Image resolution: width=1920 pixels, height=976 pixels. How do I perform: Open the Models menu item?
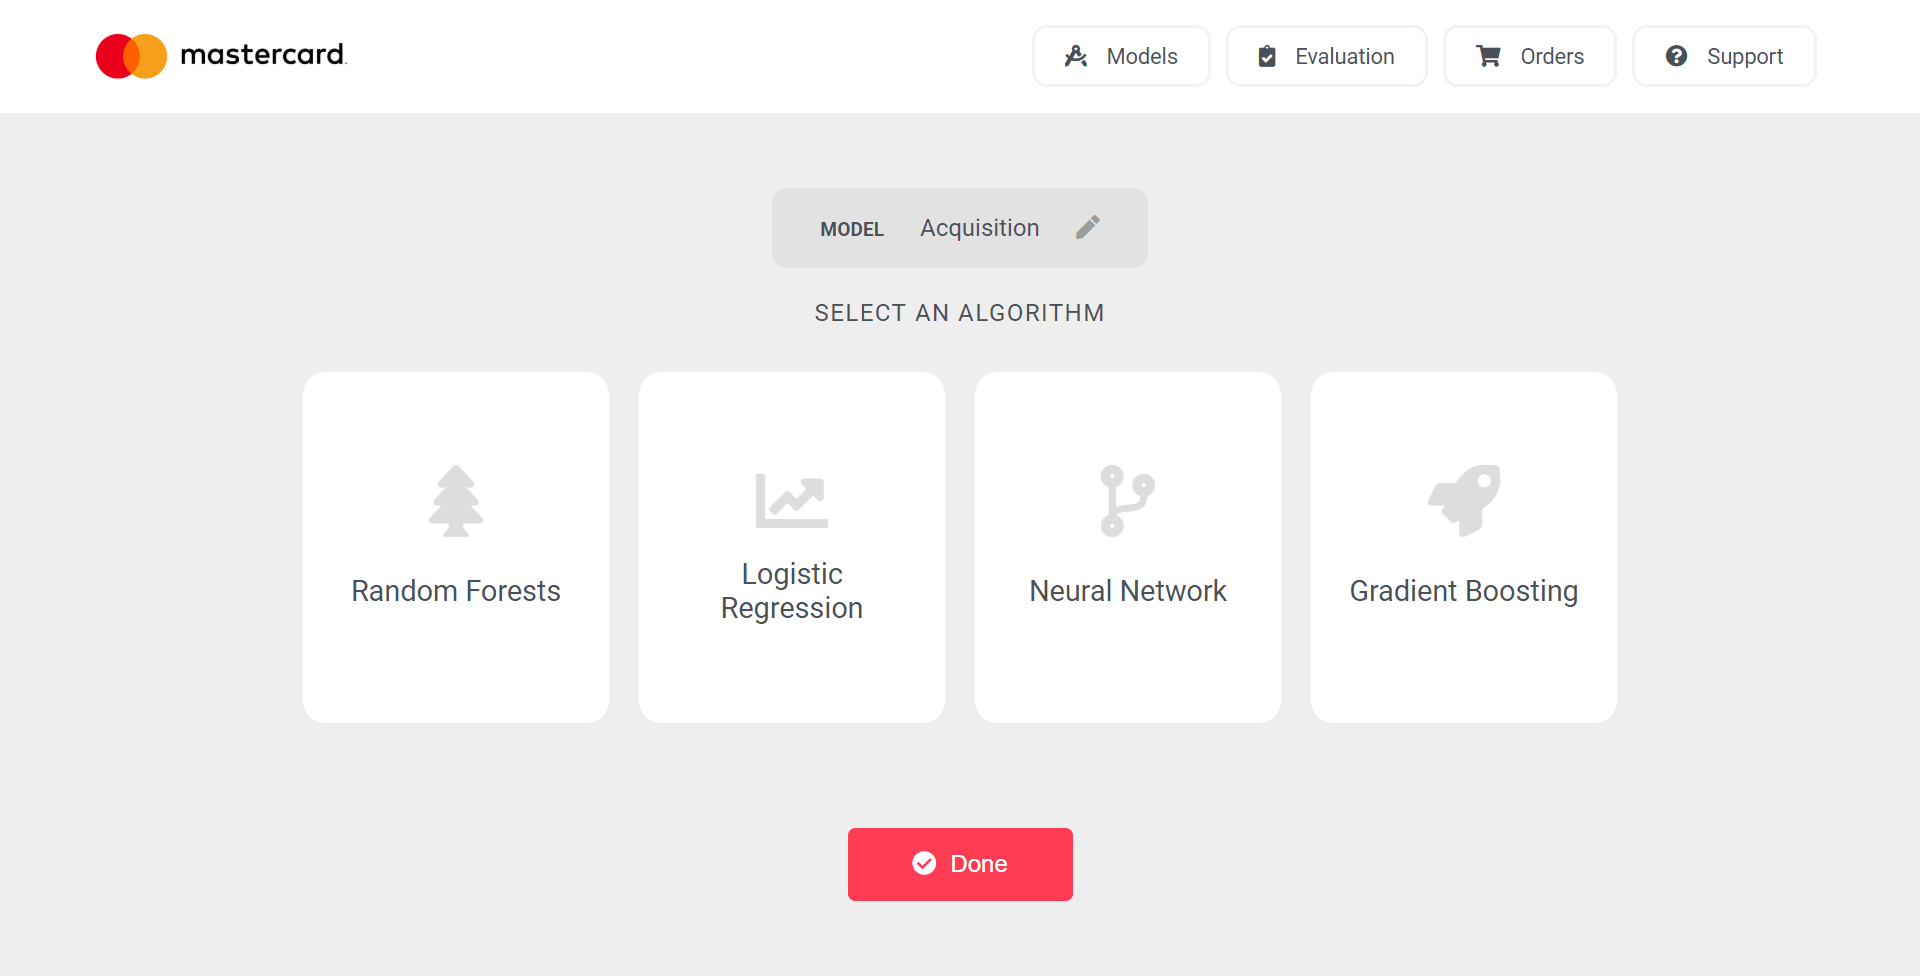(1121, 56)
